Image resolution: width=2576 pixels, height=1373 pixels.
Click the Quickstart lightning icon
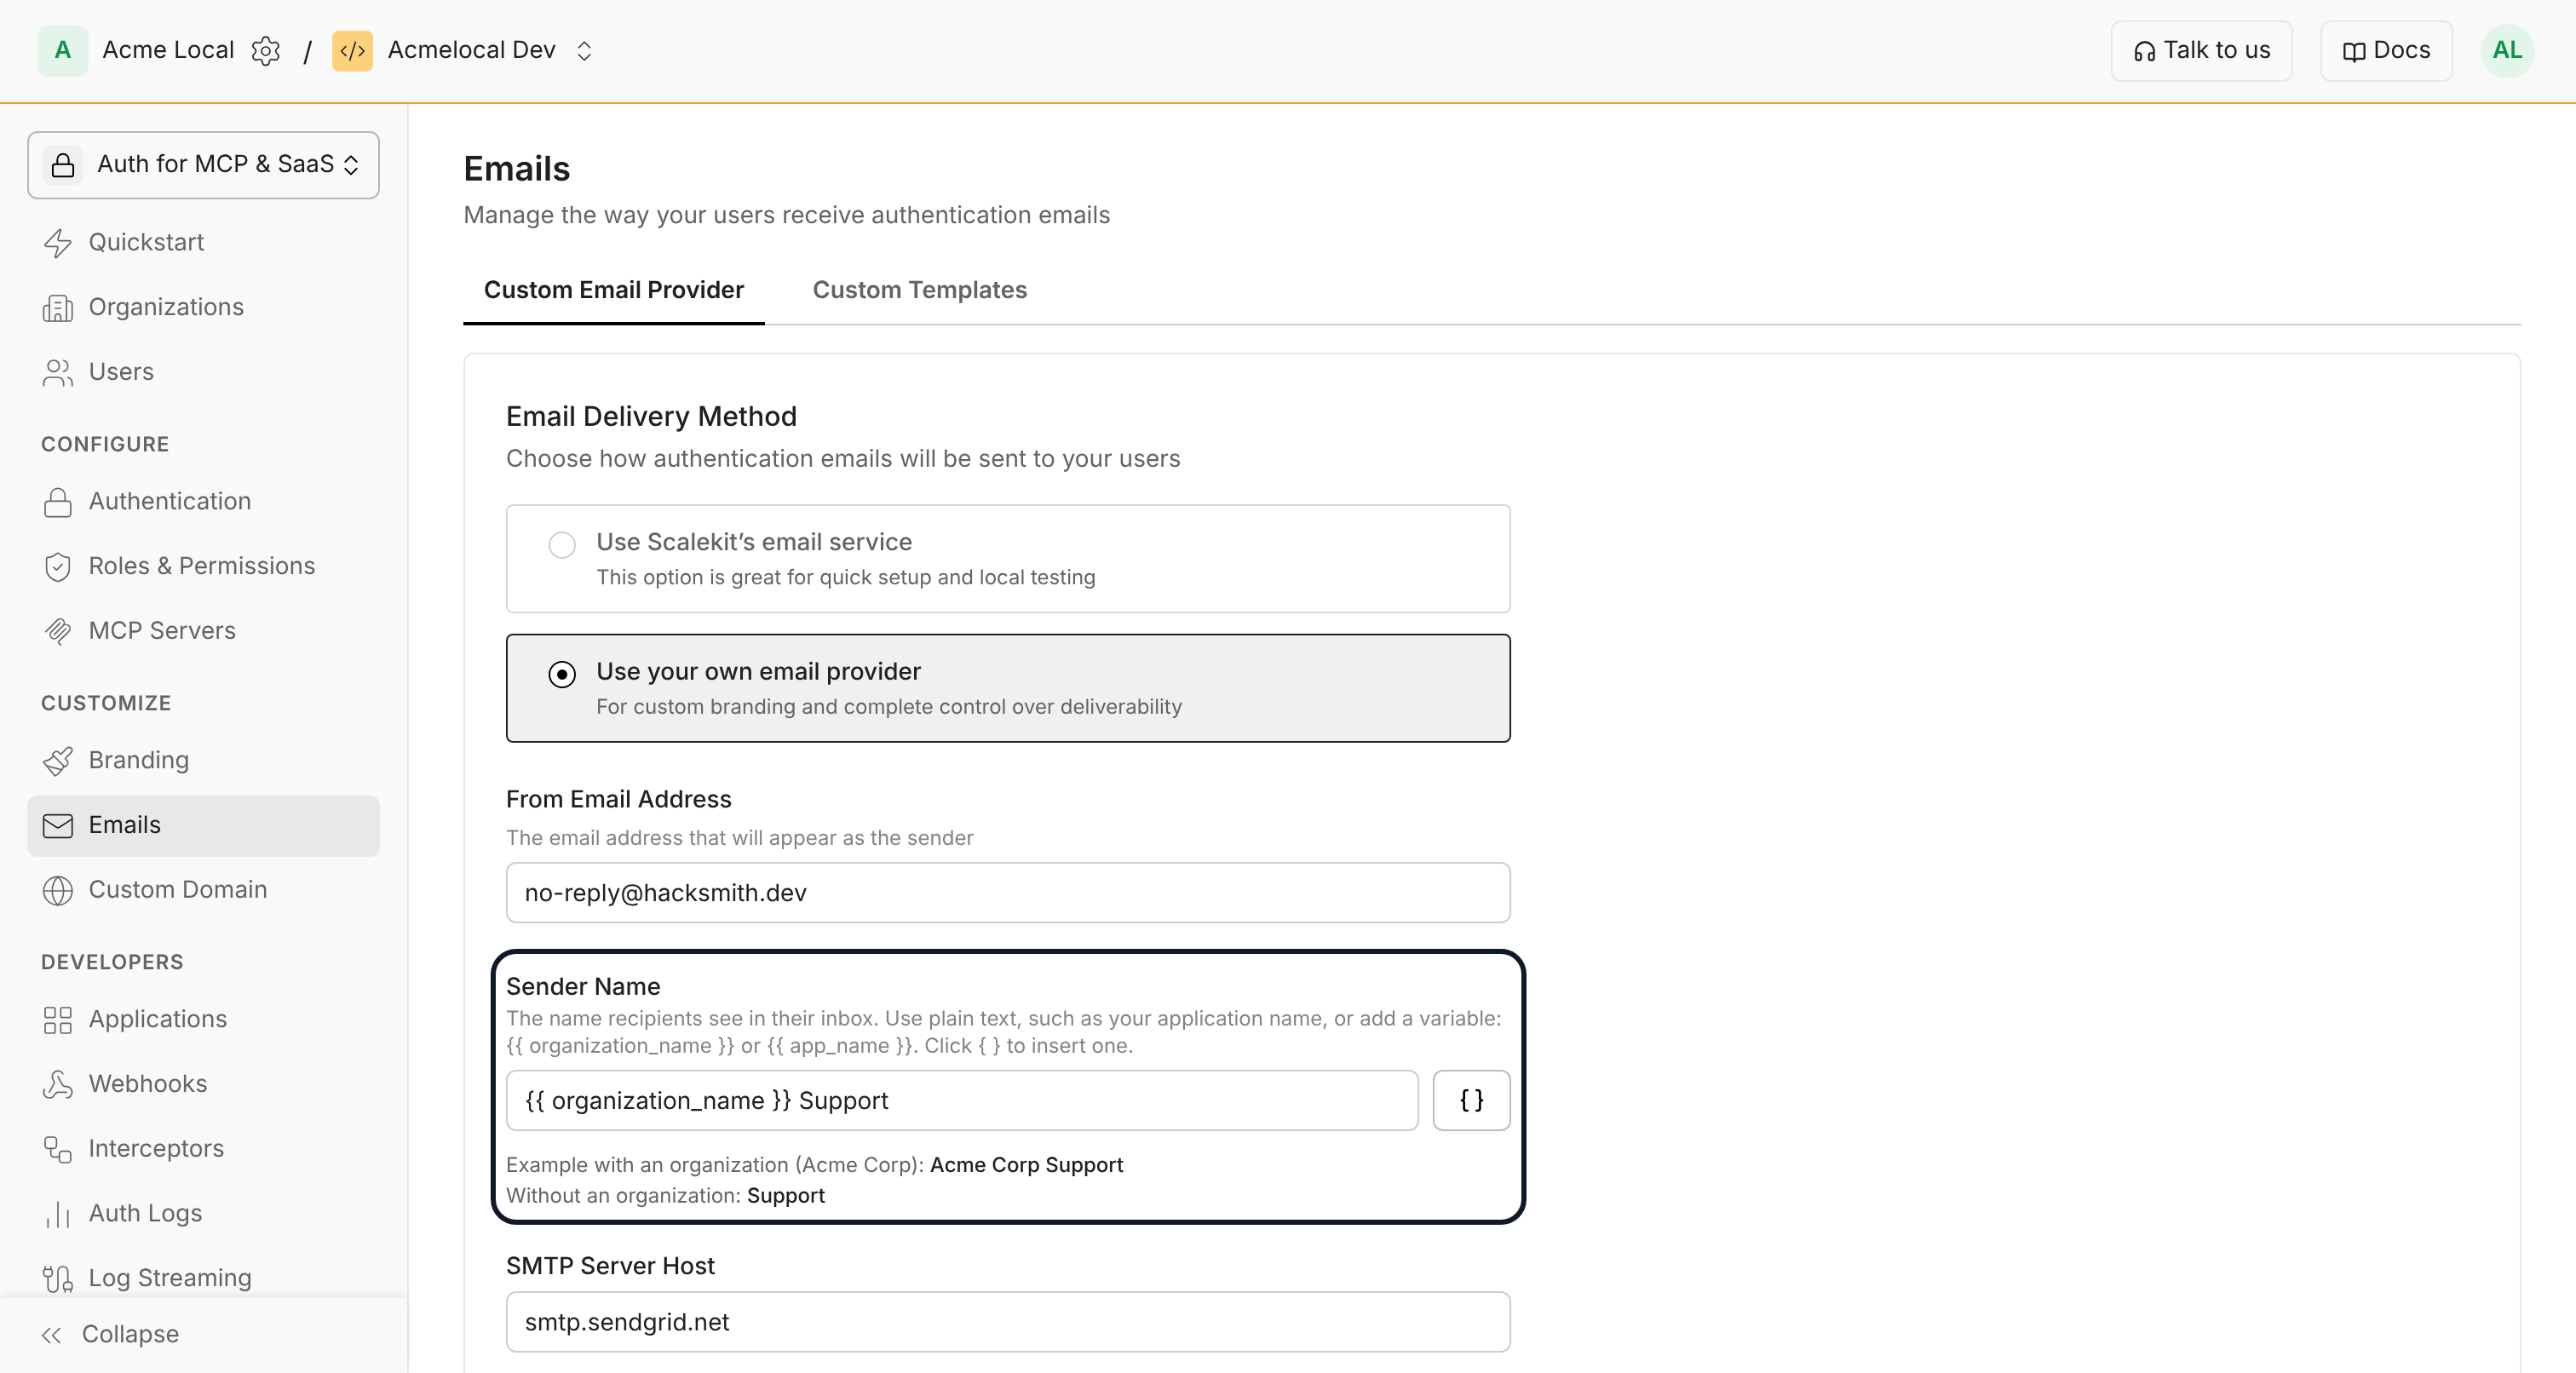pos(58,243)
